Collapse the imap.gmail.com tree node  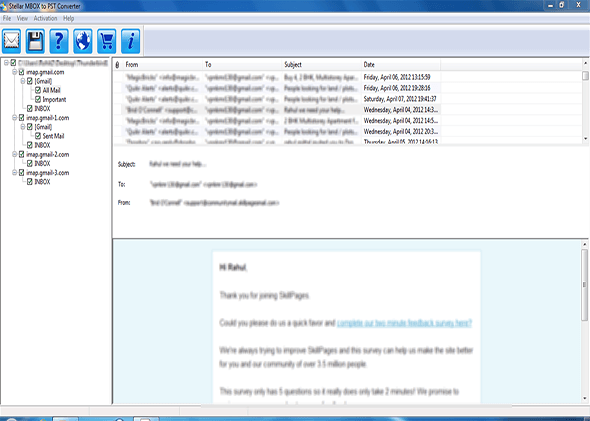pyautogui.click(x=15, y=72)
